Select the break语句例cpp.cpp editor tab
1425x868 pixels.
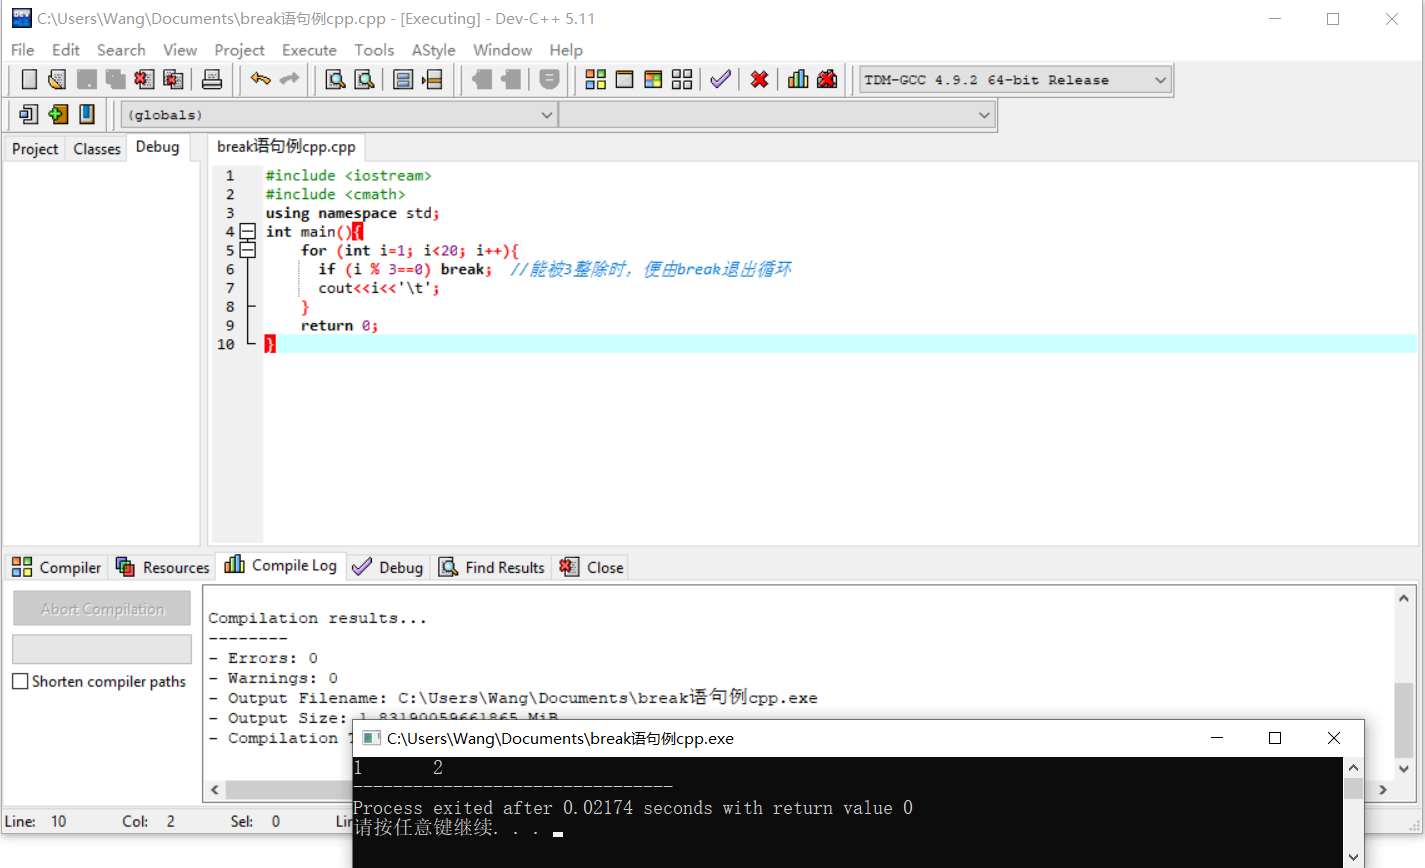[286, 147]
